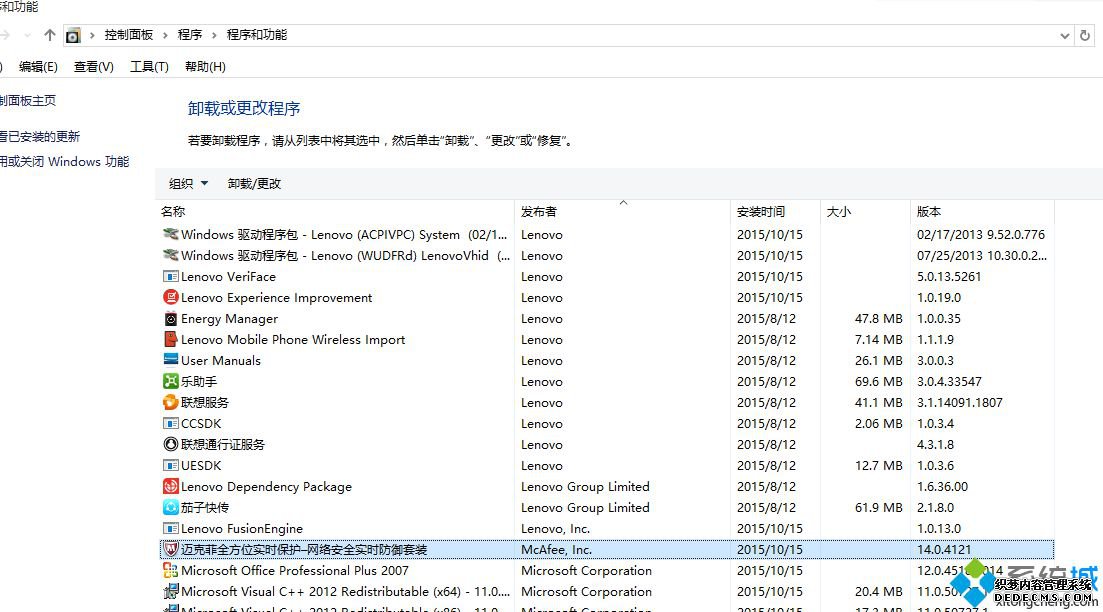This screenshot has width=1103, height=612.
Task: Click the 卸载/更改 button
Action: (x=254, y=184)
